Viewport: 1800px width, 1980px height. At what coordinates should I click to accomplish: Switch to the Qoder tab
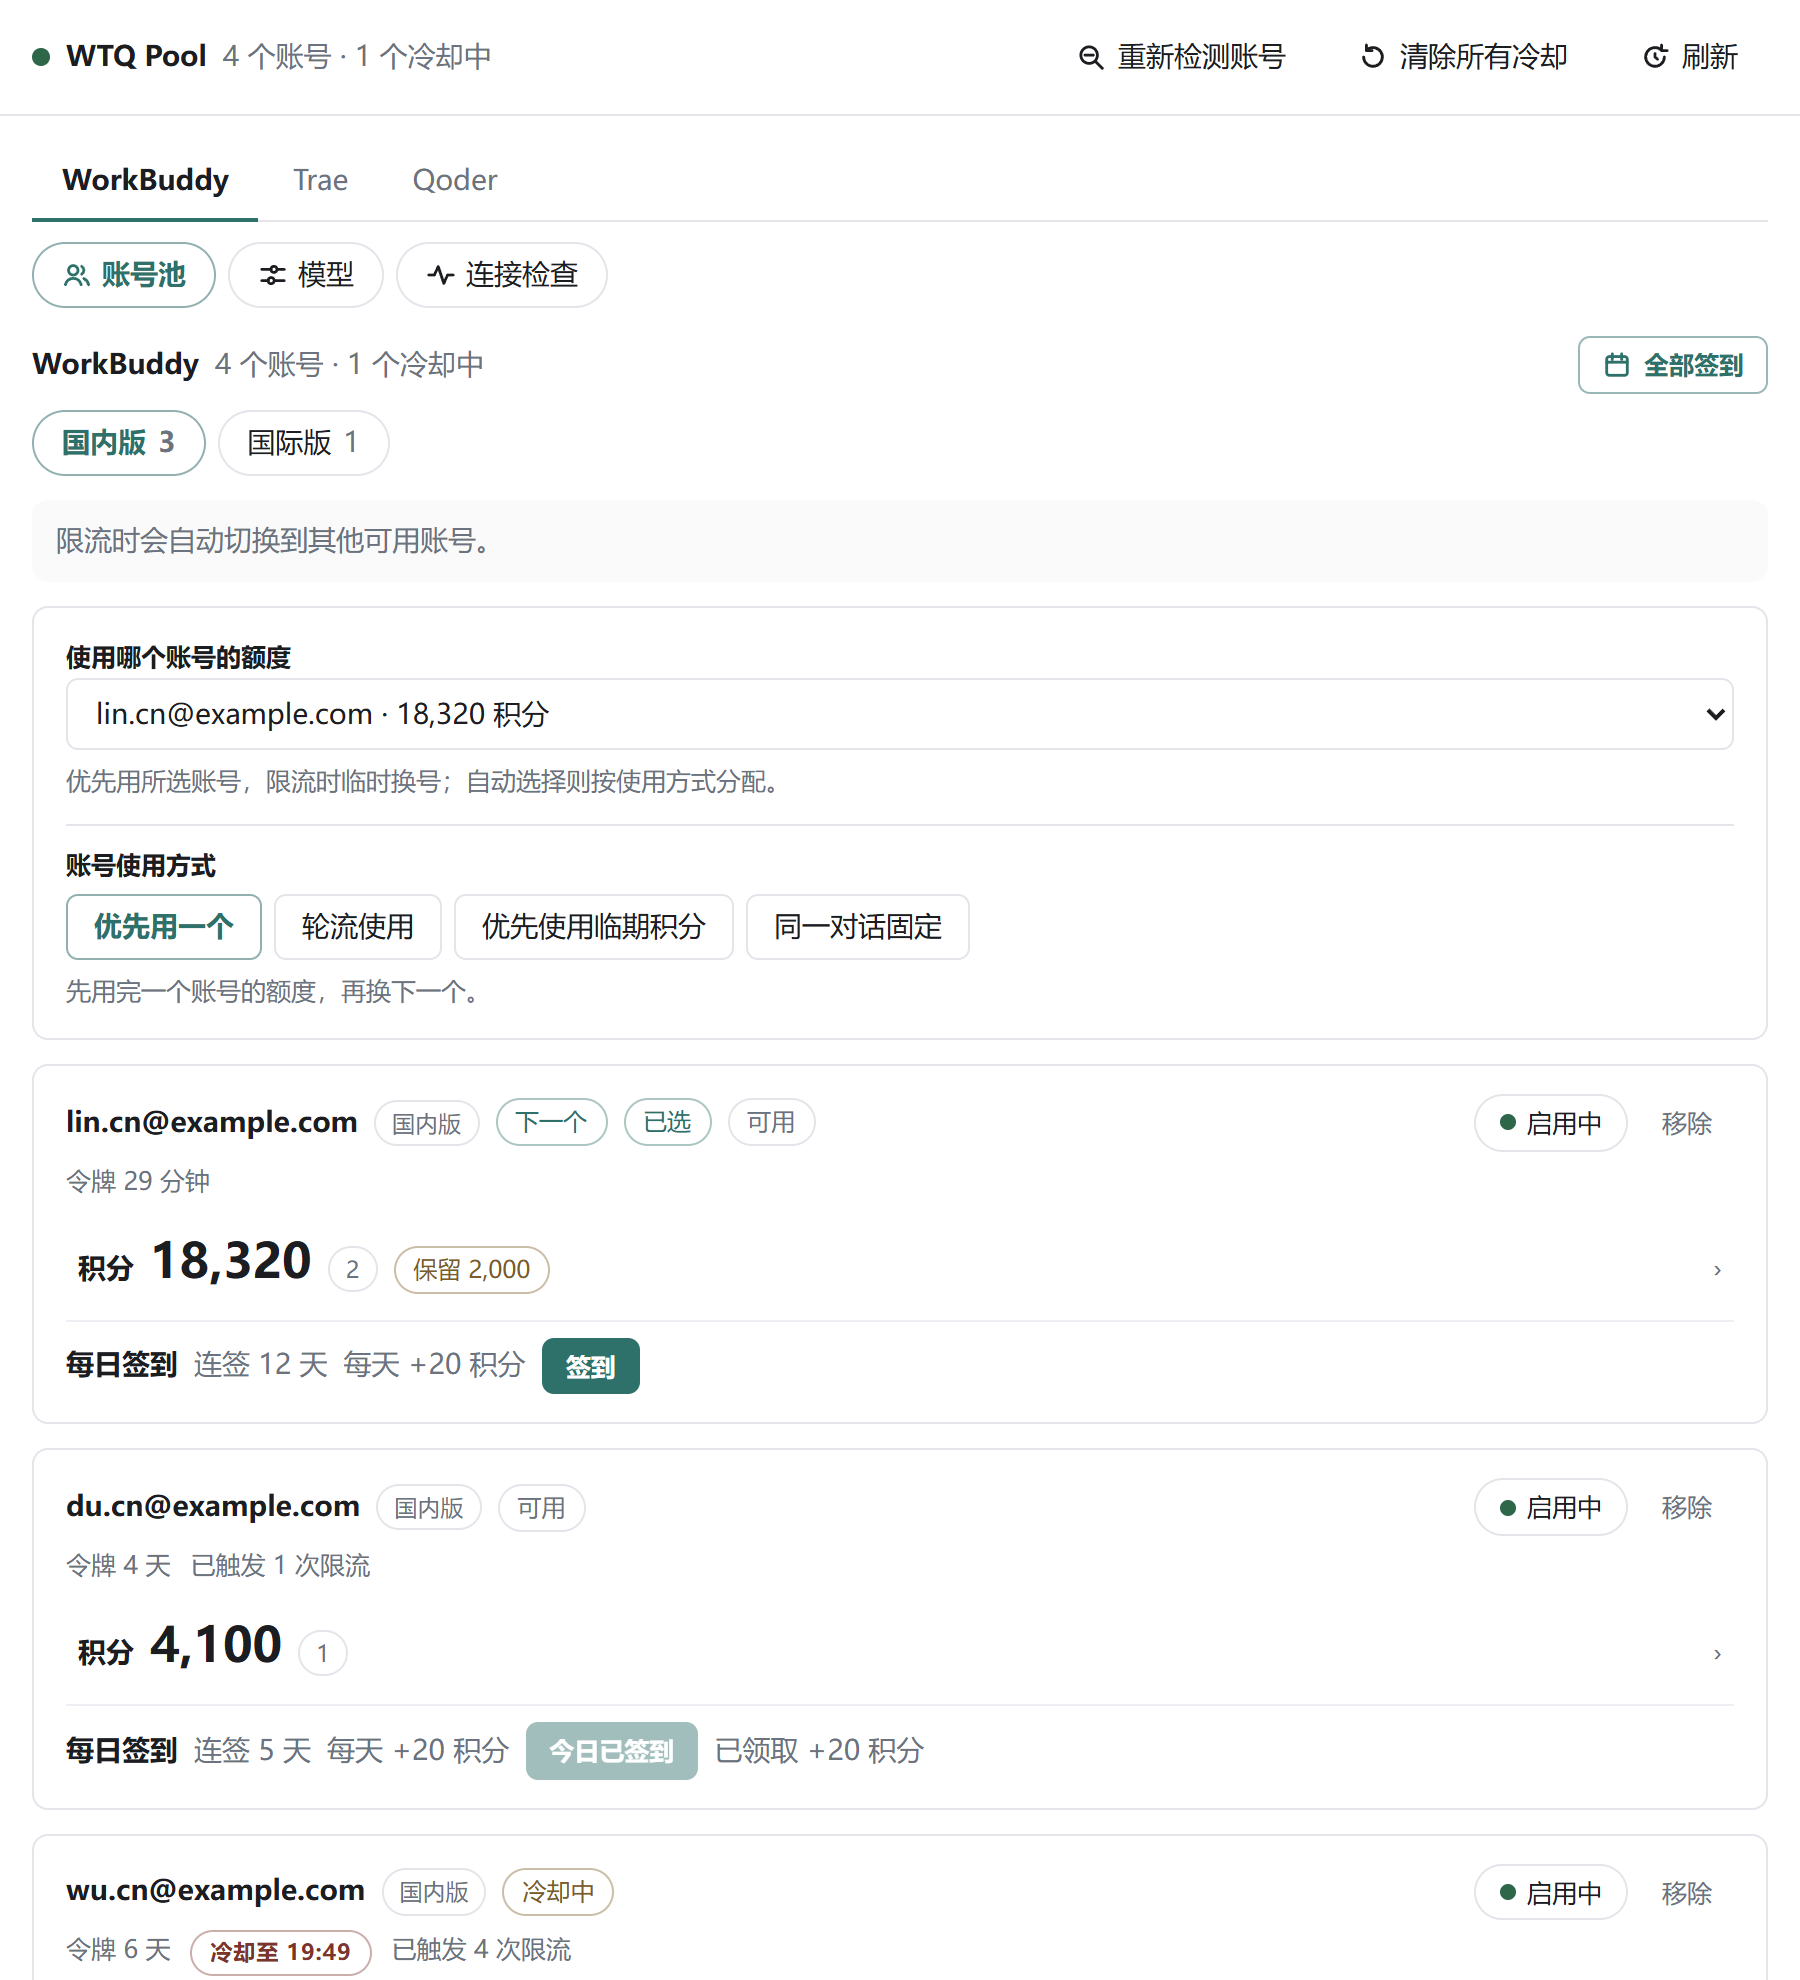click(455, 180)
